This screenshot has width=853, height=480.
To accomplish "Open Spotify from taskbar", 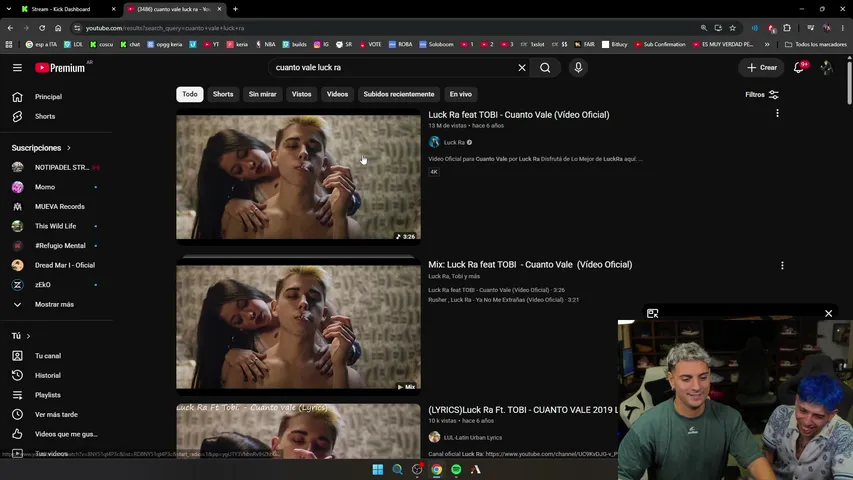I will pos(456,470).
